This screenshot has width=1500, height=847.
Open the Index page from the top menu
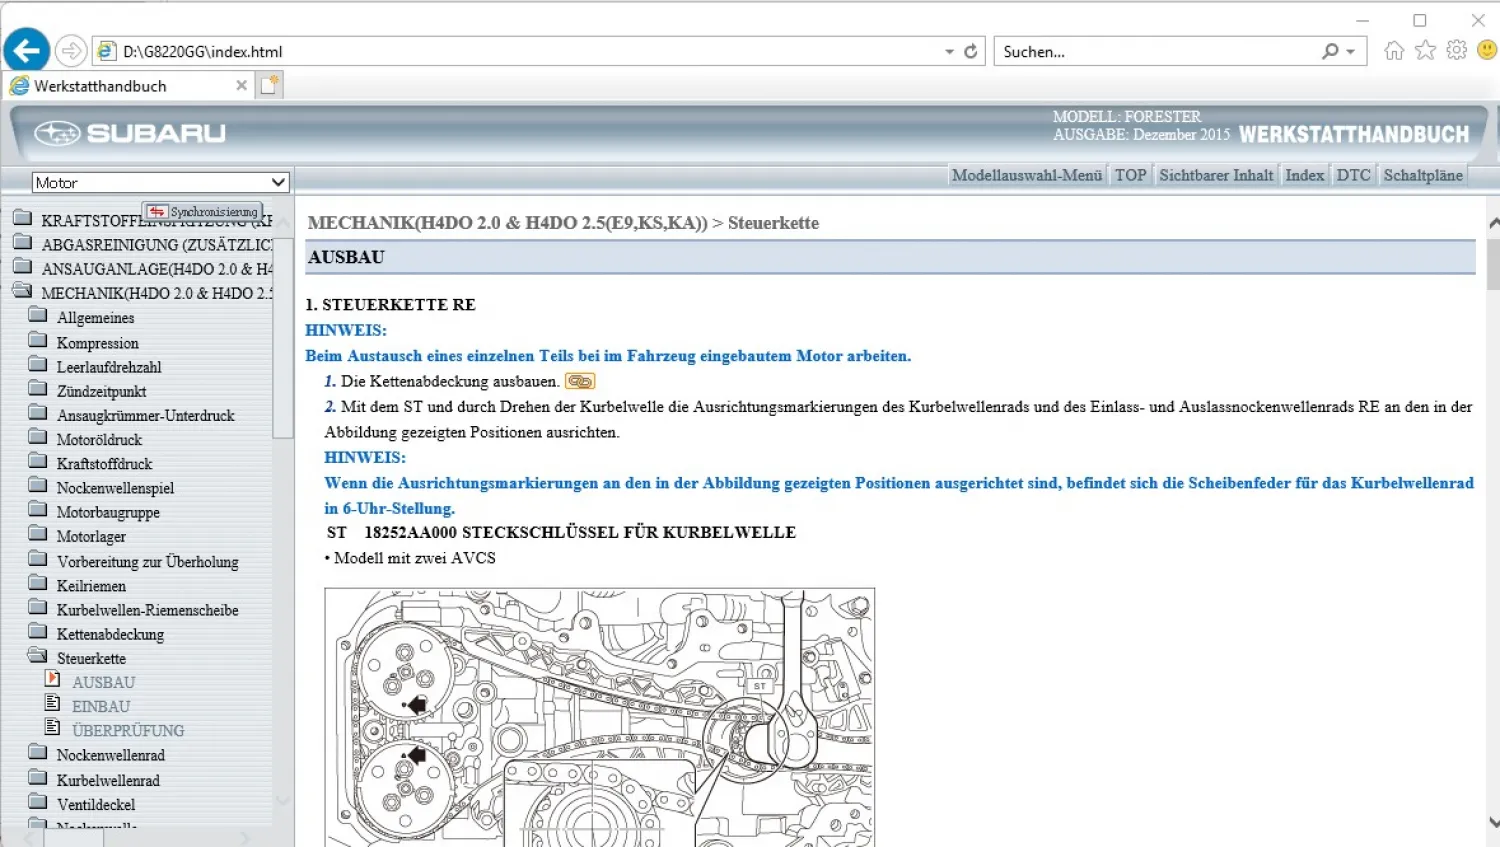tap(1304, 174)
